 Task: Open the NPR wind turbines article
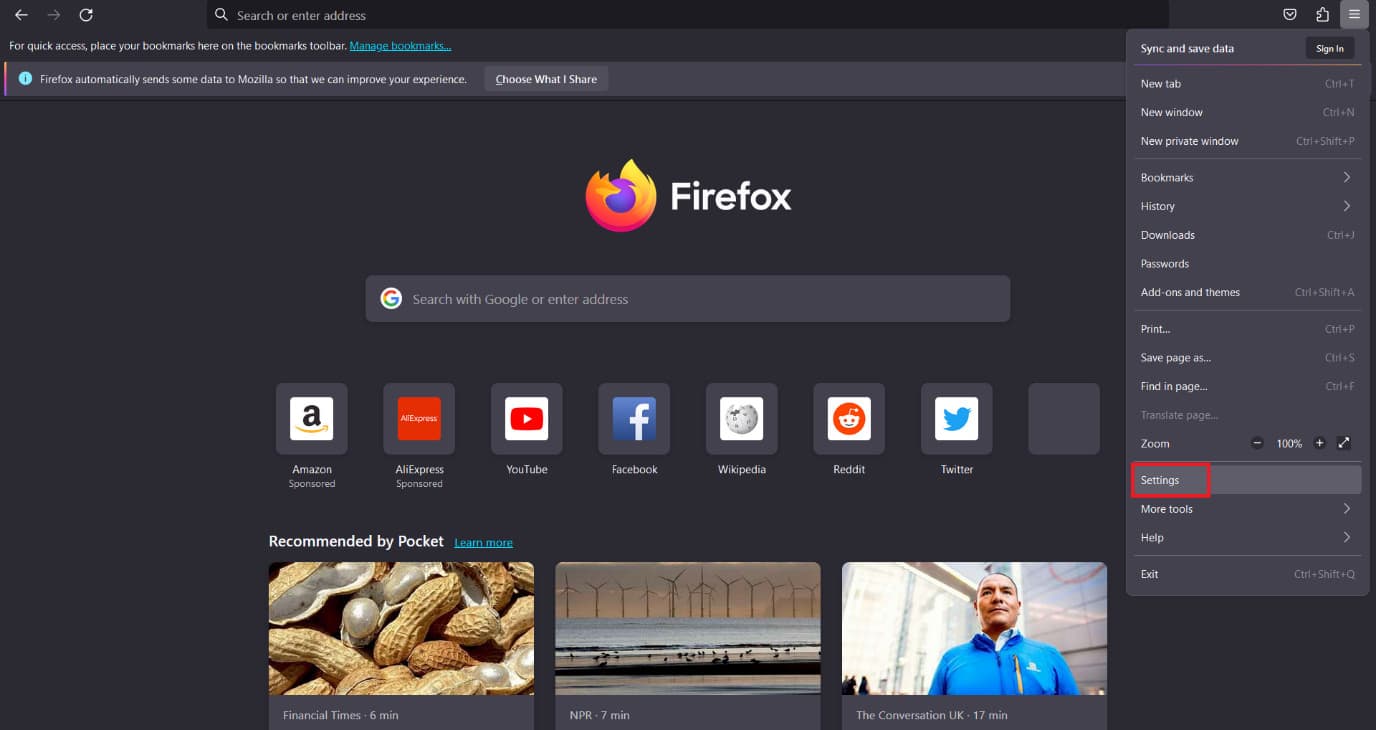(x=688, y=628)
